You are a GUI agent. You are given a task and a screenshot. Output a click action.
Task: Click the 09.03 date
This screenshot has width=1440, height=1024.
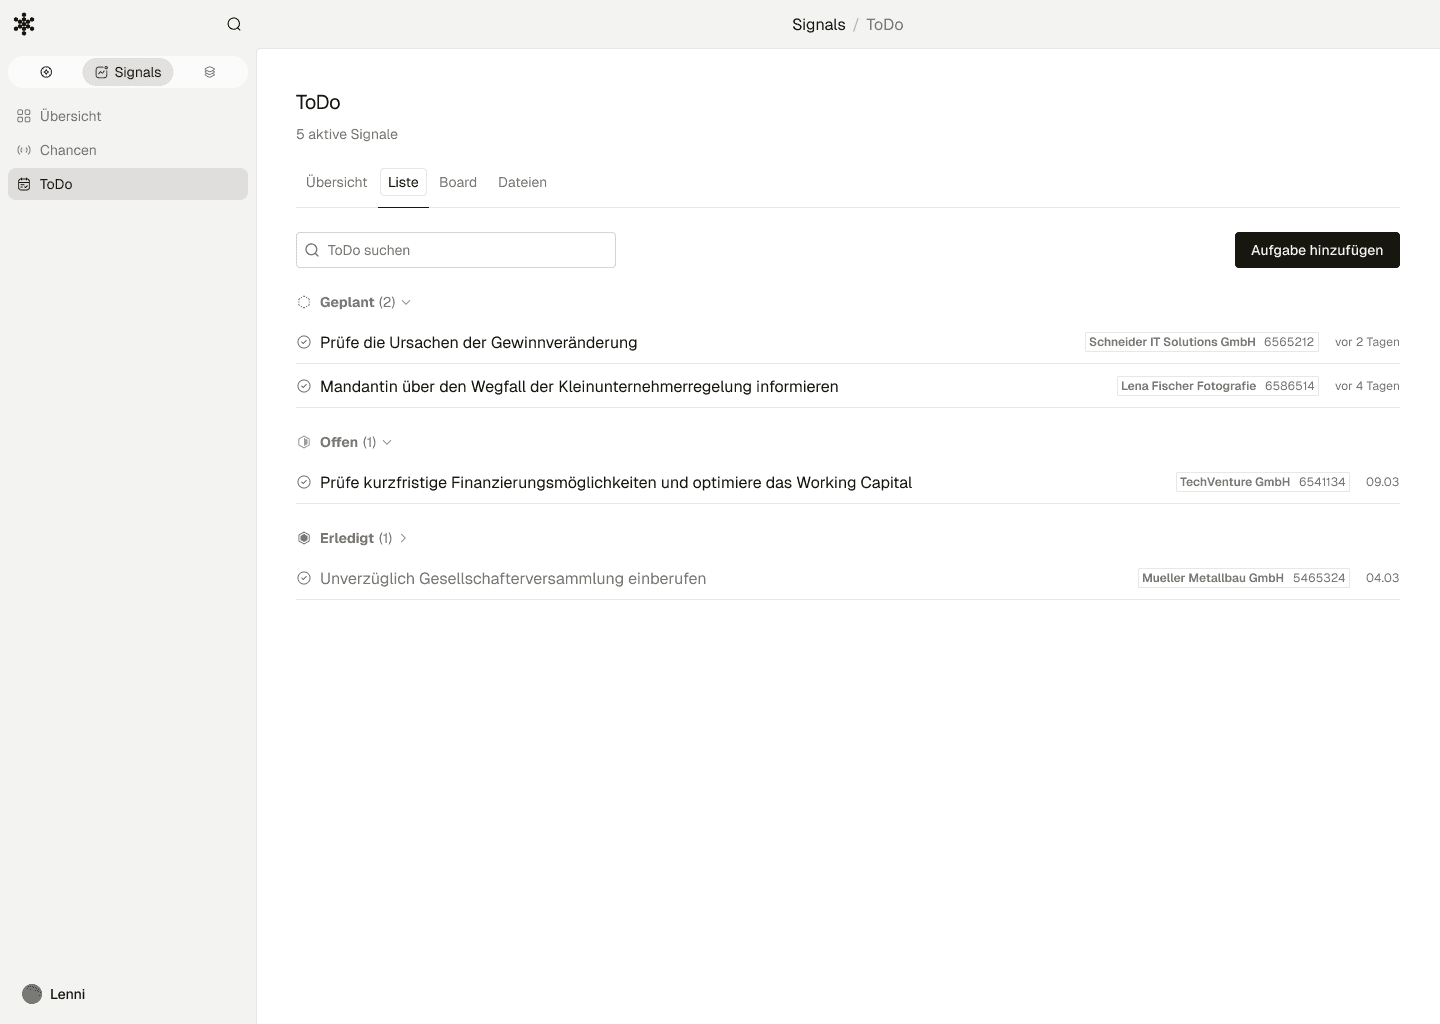pos(1382,482)
